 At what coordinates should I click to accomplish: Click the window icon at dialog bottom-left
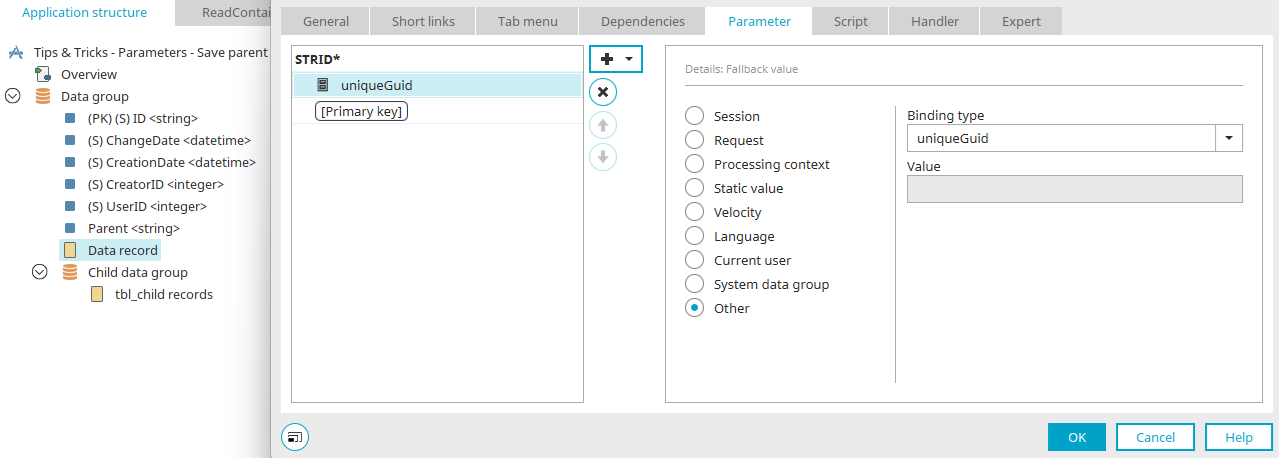295,436
